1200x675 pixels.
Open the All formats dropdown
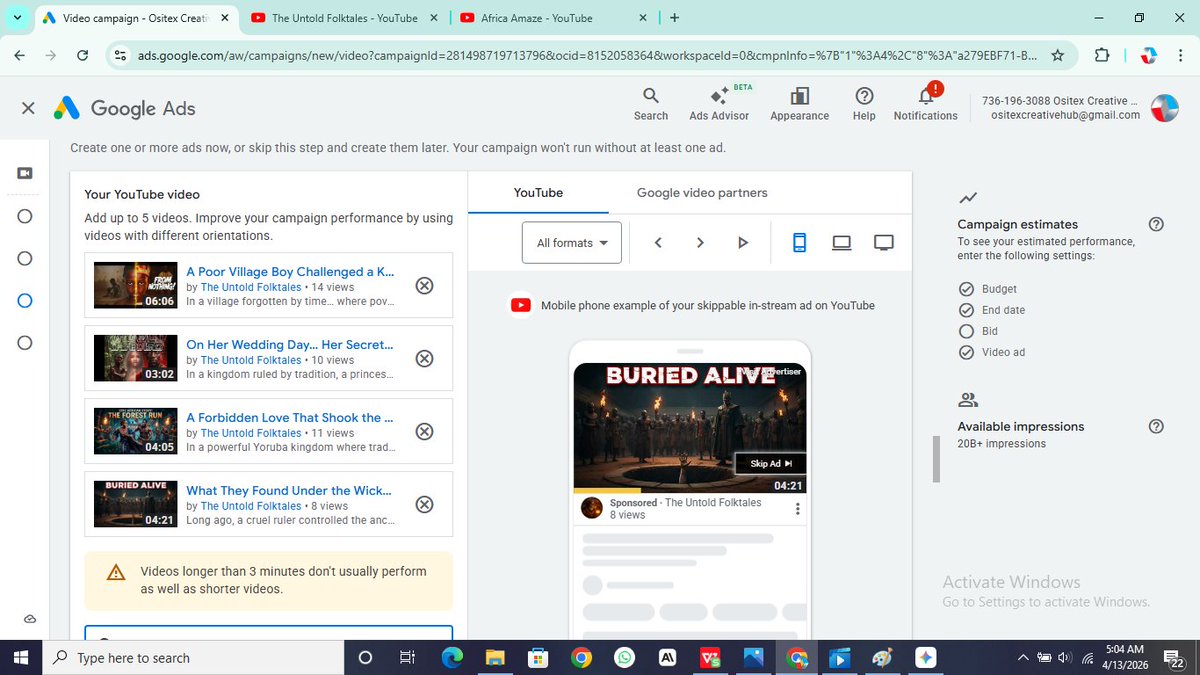pos(572,243)
